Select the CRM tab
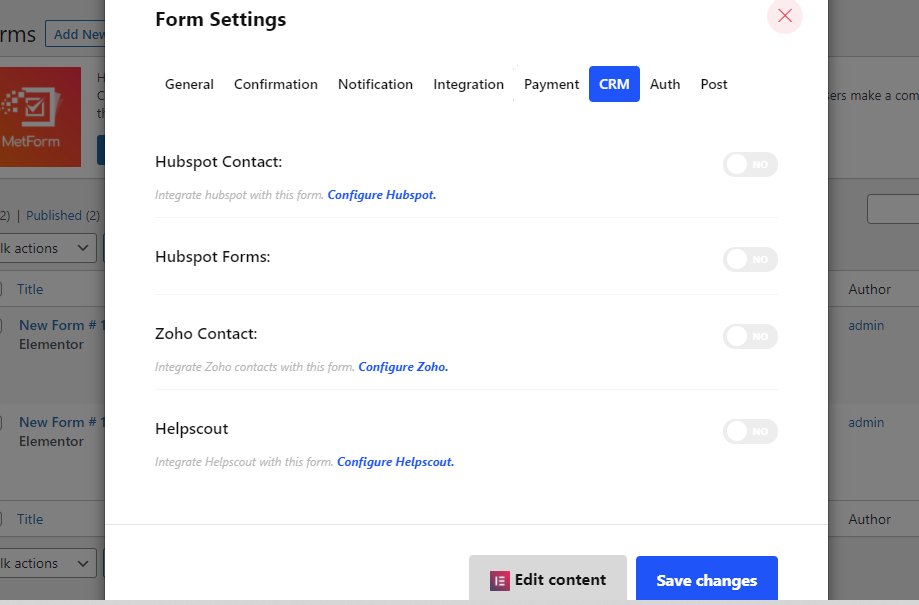 click(x=614, y=84)
